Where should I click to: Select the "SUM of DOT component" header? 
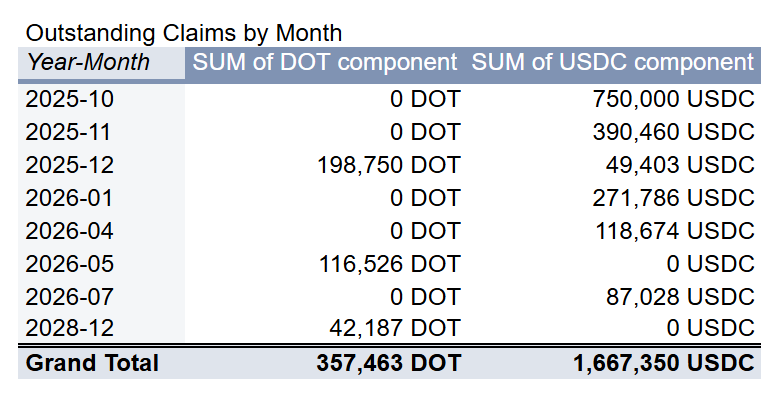pos(324,62)
